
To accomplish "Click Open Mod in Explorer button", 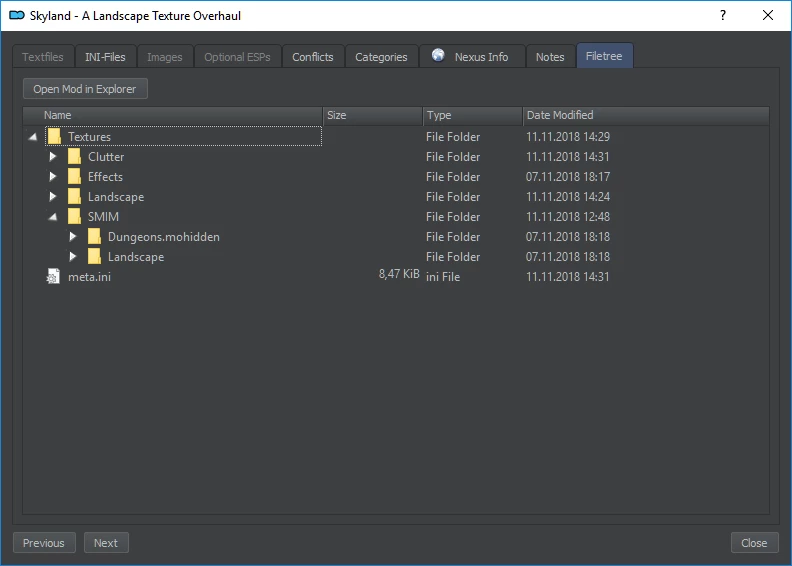I will coord(85,89).
